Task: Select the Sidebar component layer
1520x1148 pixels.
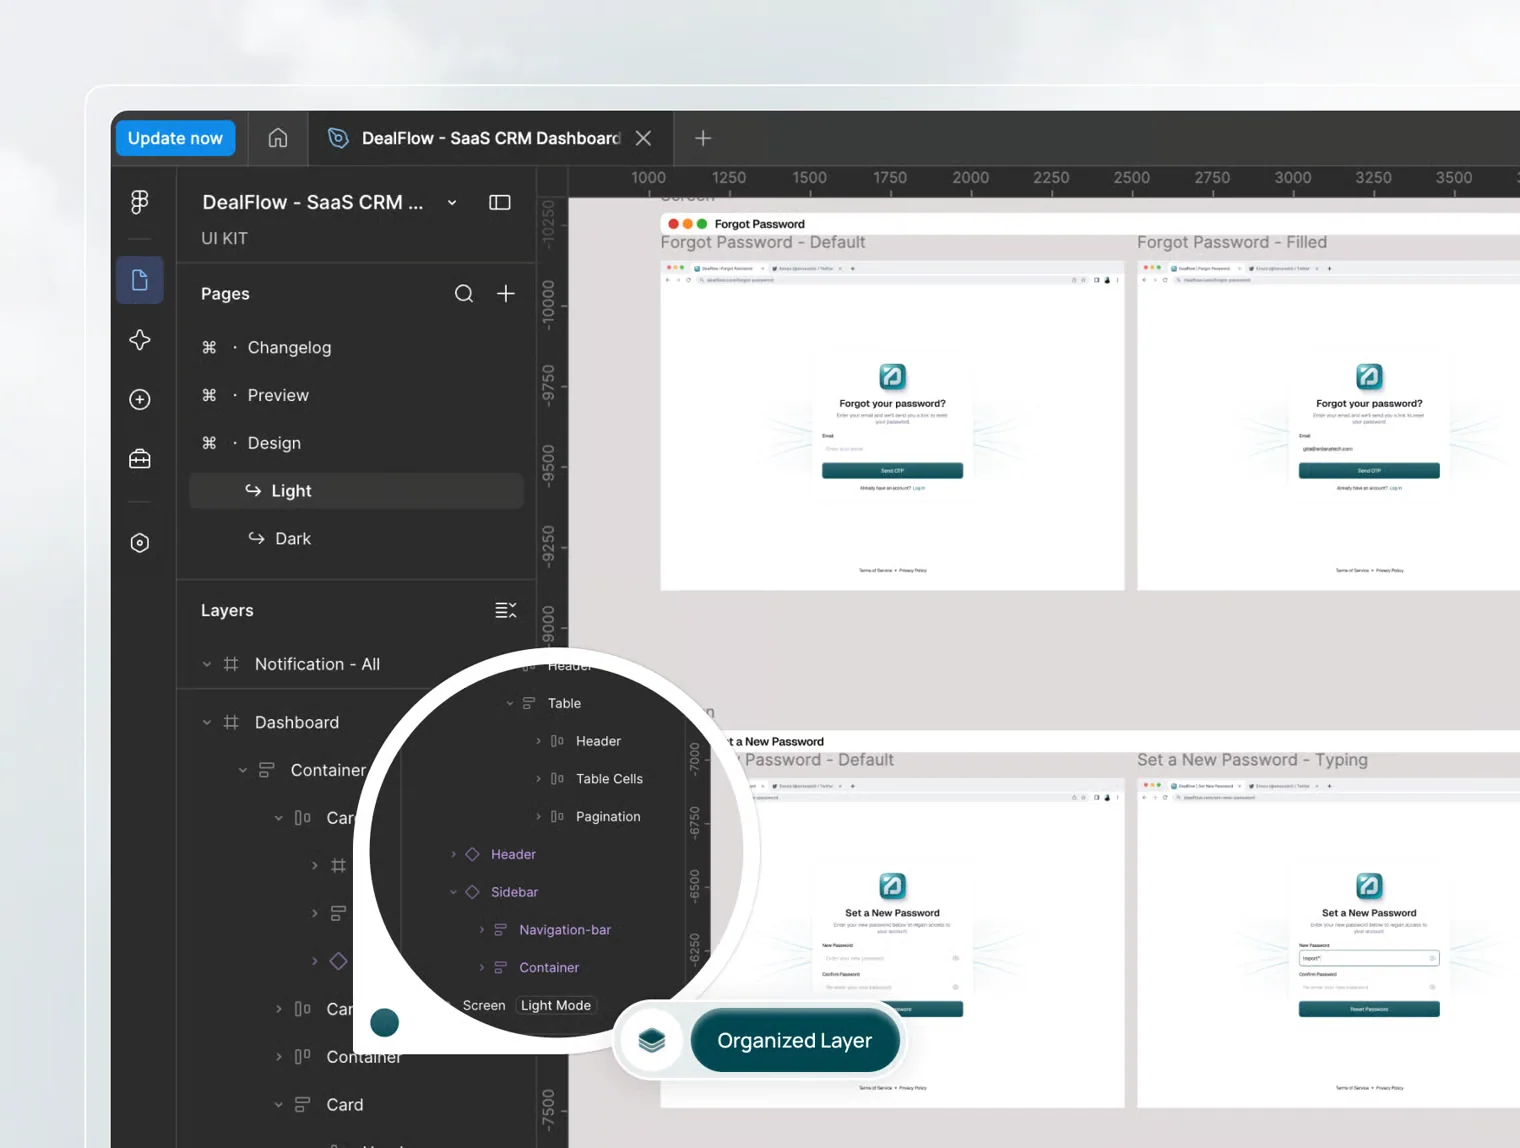Action: click(x=514, y=892)
